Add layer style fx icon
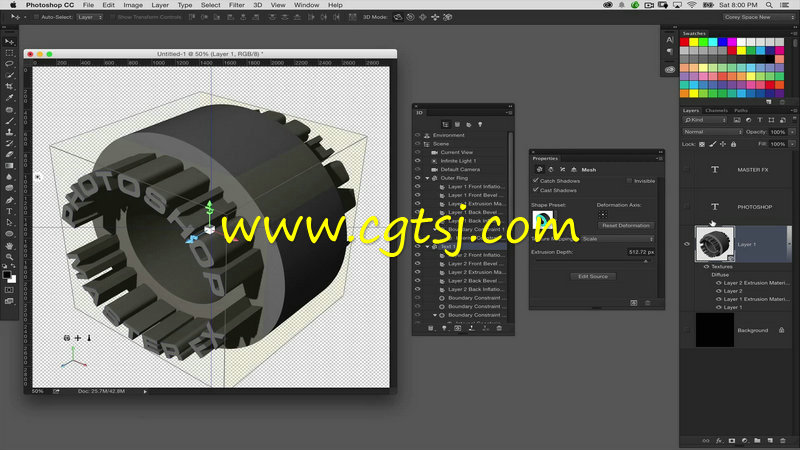This screenshot has height=450, width=800. 719,441
